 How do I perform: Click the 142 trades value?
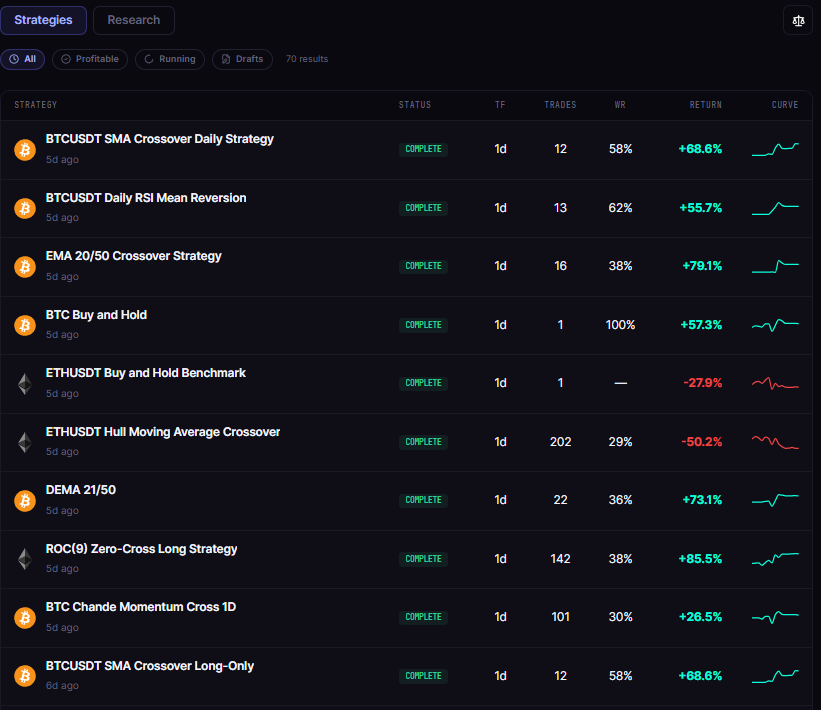pyautogui.click(x=560, y=559)
